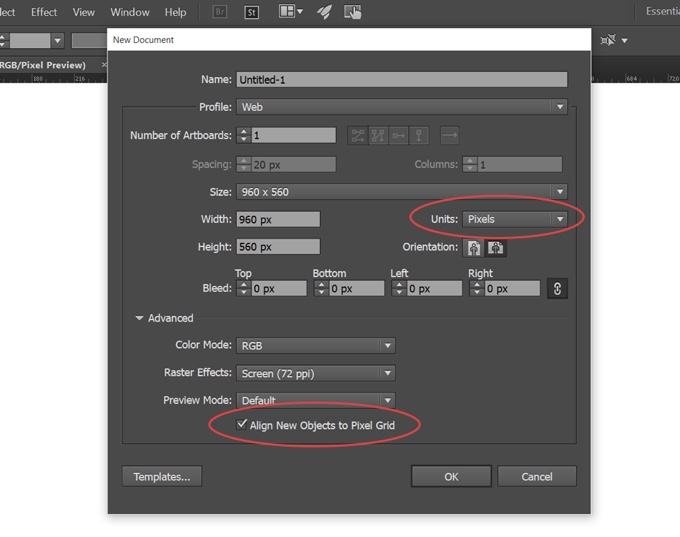The width and height of the screenshot is (680, 537).
Task: Select the Grid by Row artboard layout
Action: 358,135
